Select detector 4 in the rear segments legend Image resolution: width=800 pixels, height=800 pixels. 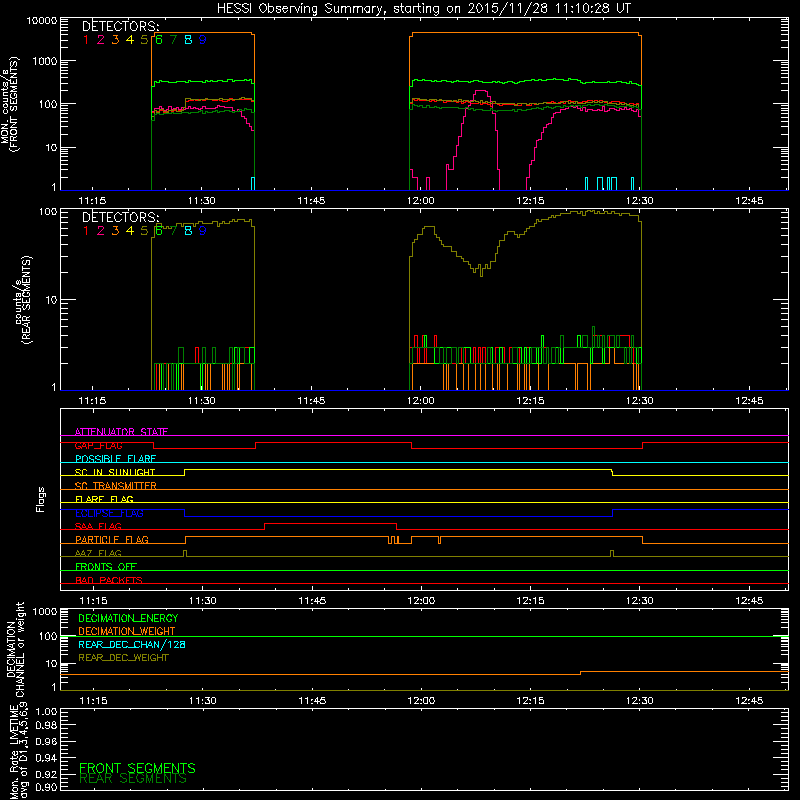(x=130, y=231)
